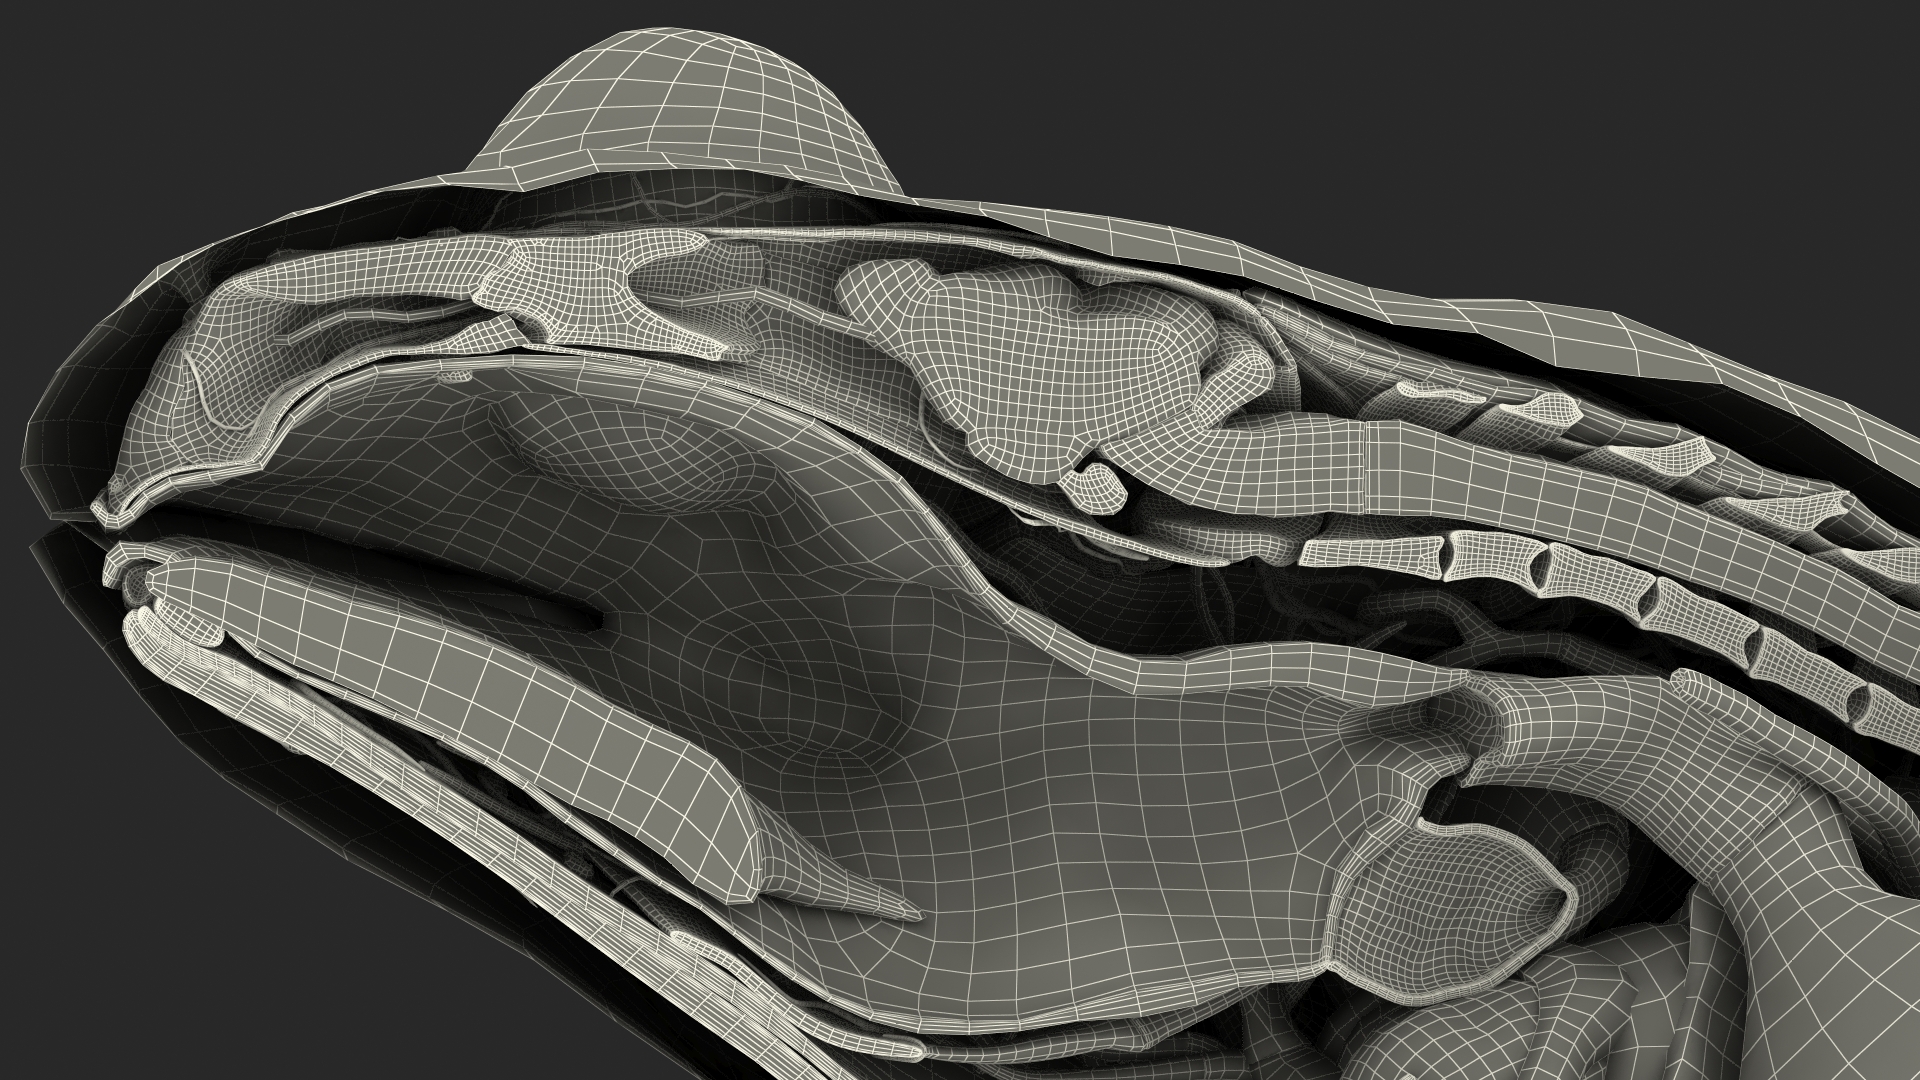Viewport: 1920px width, 1080px height.
Task: Select the long tongue mesh in the mouth
Action: pos(450,690)
